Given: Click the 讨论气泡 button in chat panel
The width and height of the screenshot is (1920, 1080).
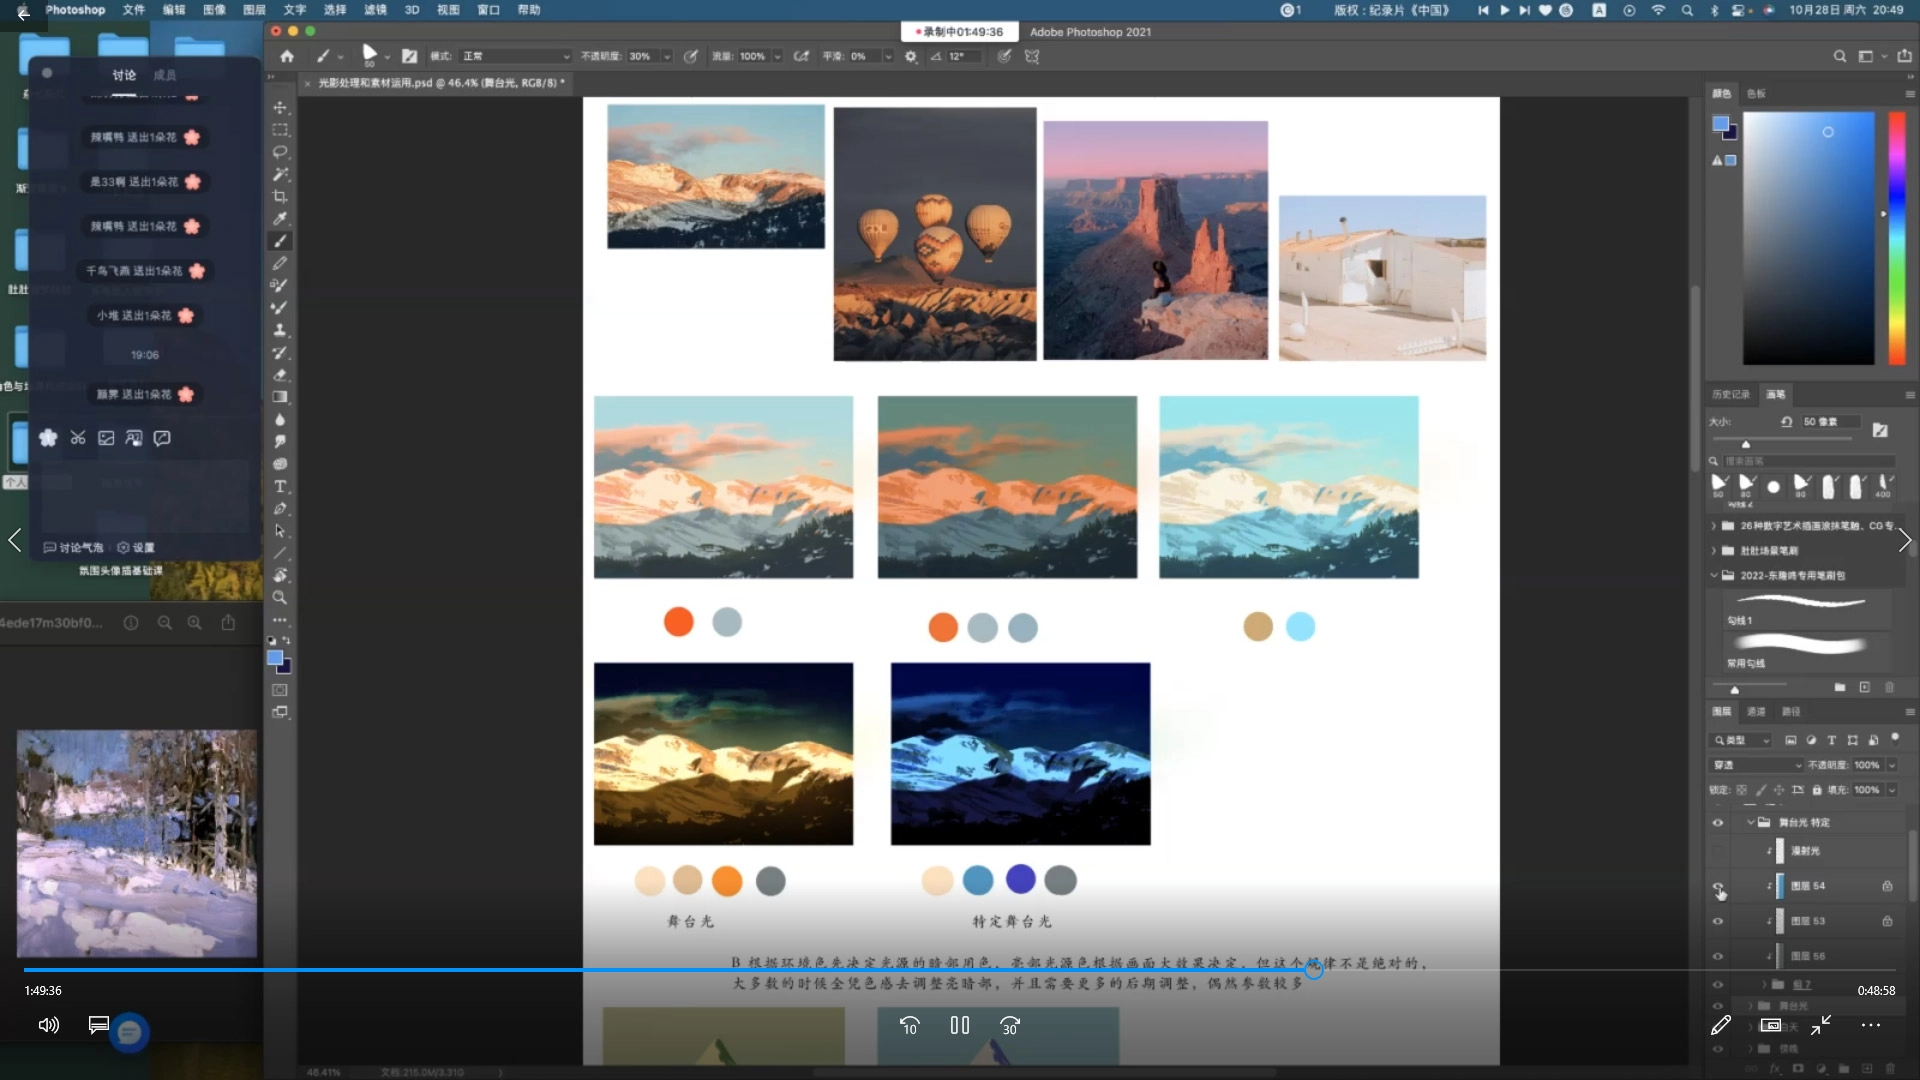Looking at the screenshot, I should [x=74, y=547].
